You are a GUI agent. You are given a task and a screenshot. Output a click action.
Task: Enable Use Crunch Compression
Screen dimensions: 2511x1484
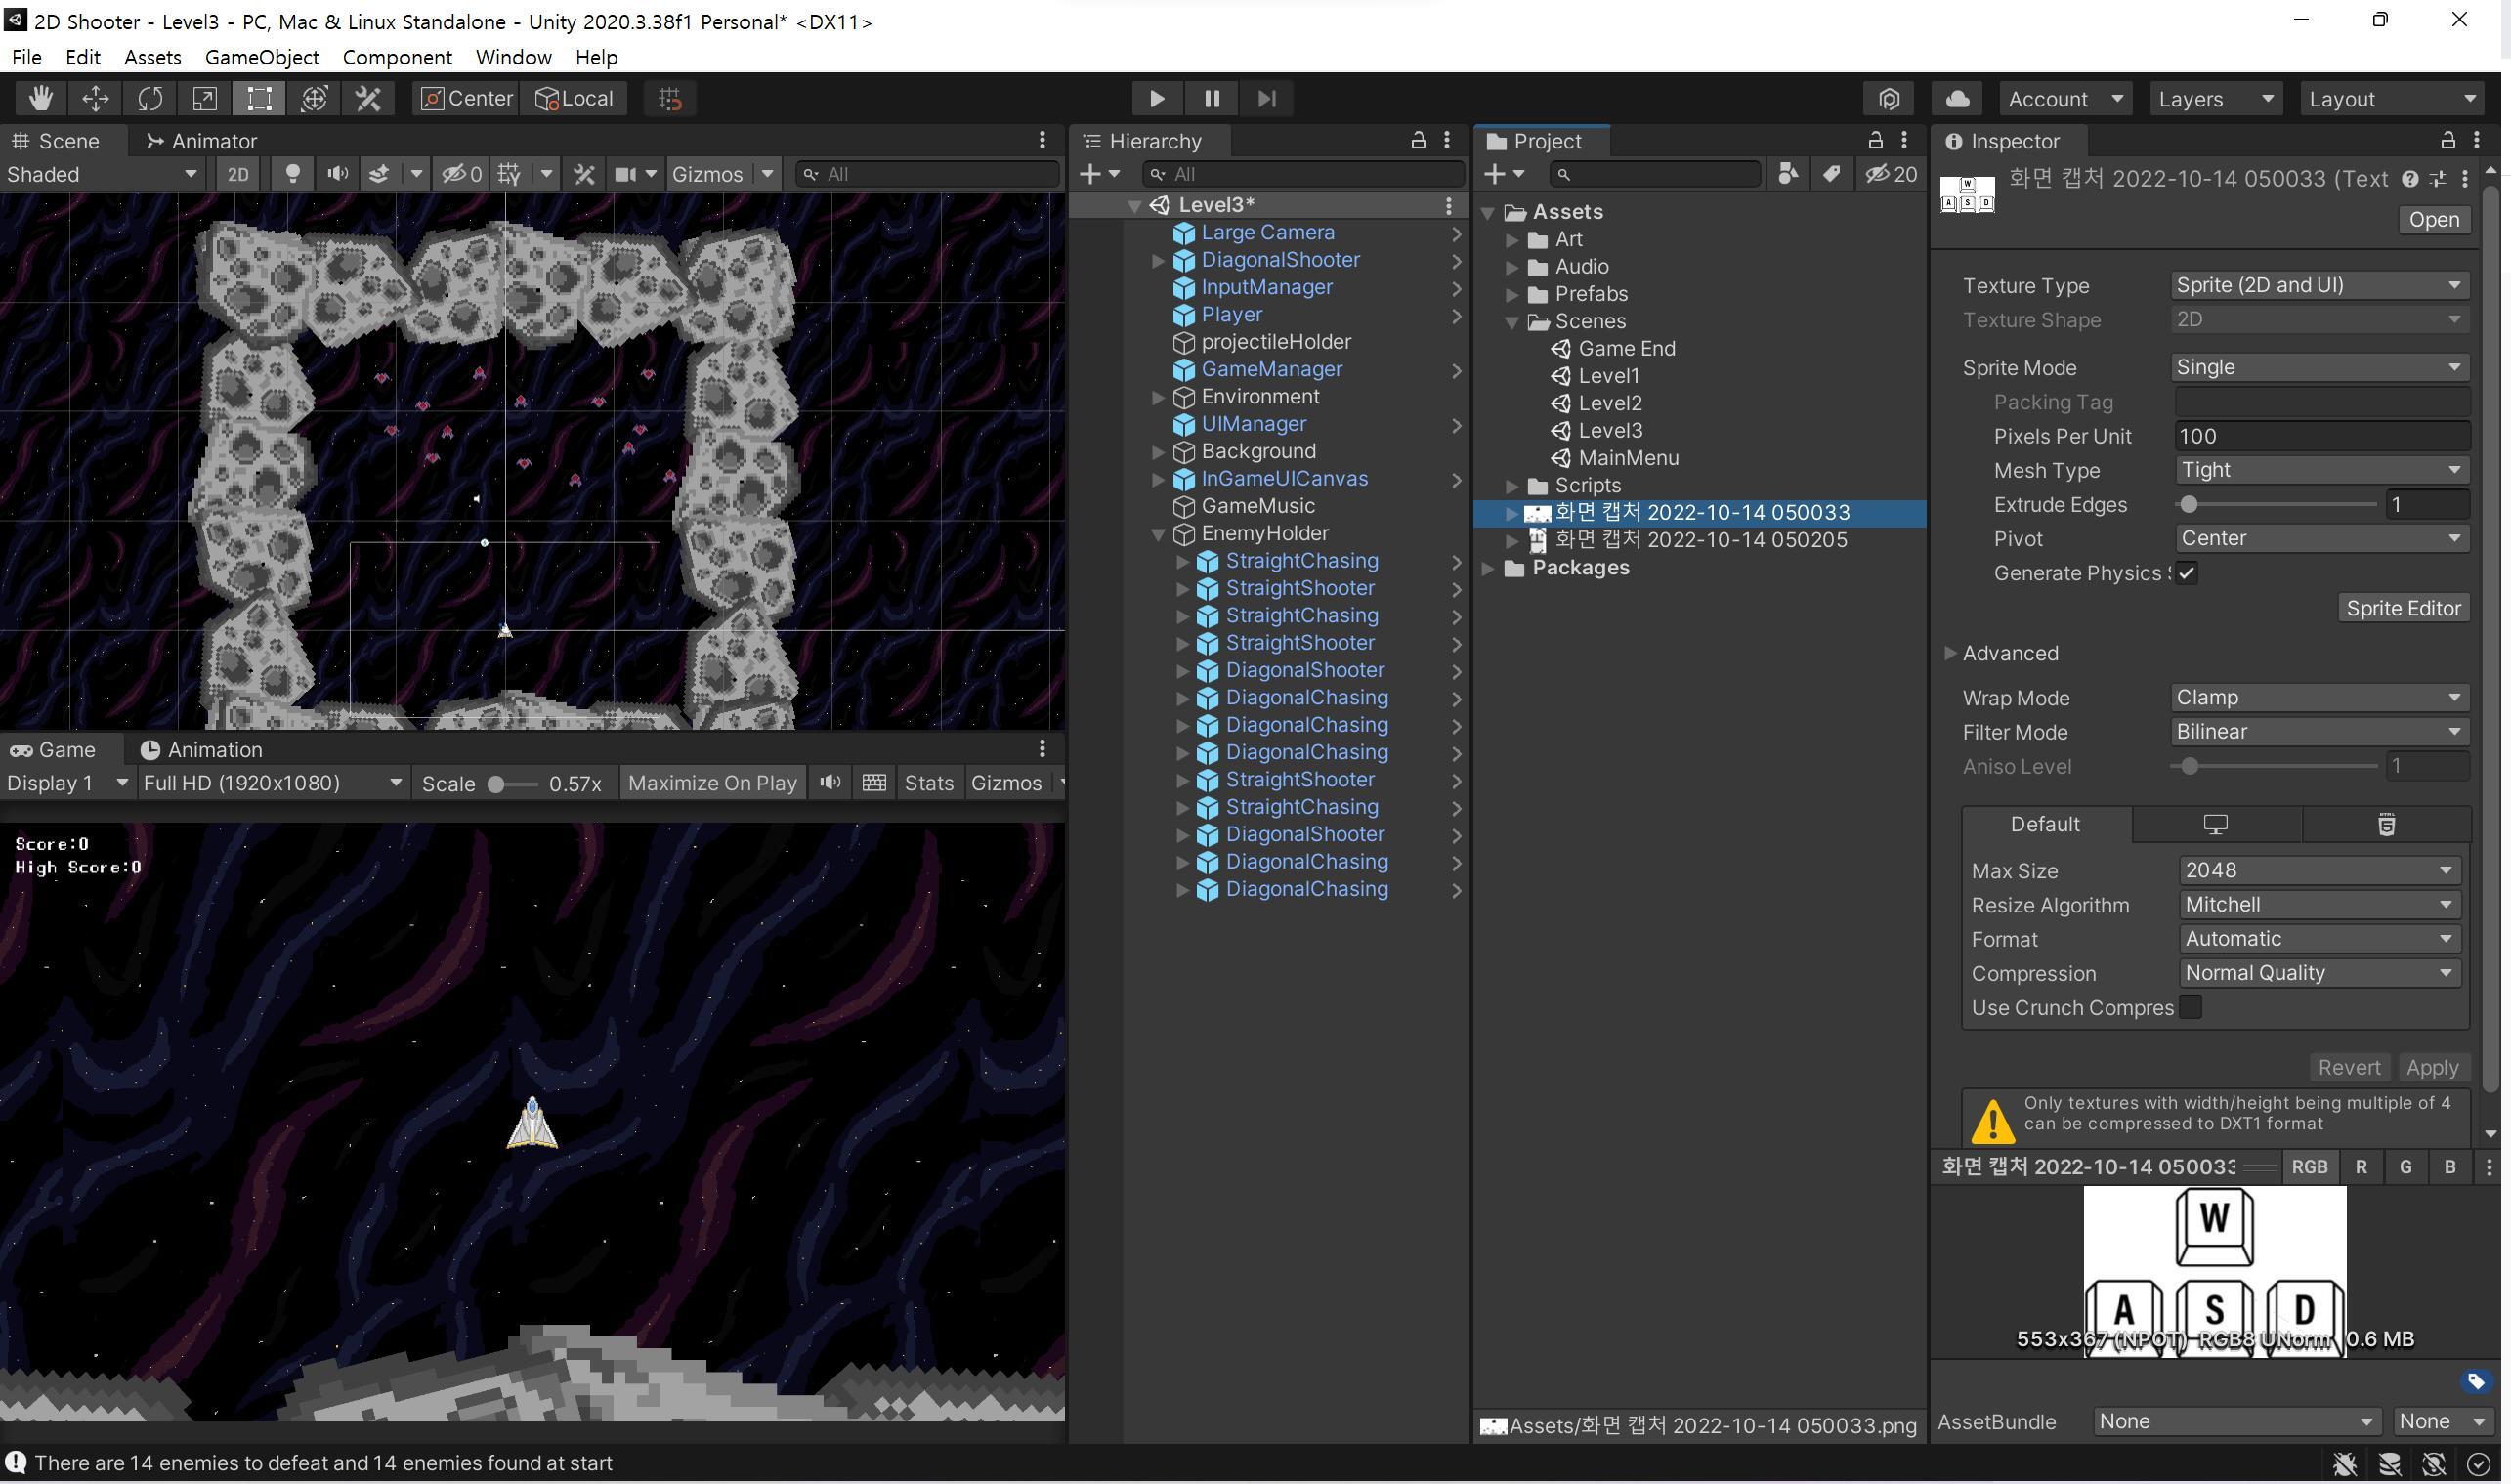(2191, 1007)
